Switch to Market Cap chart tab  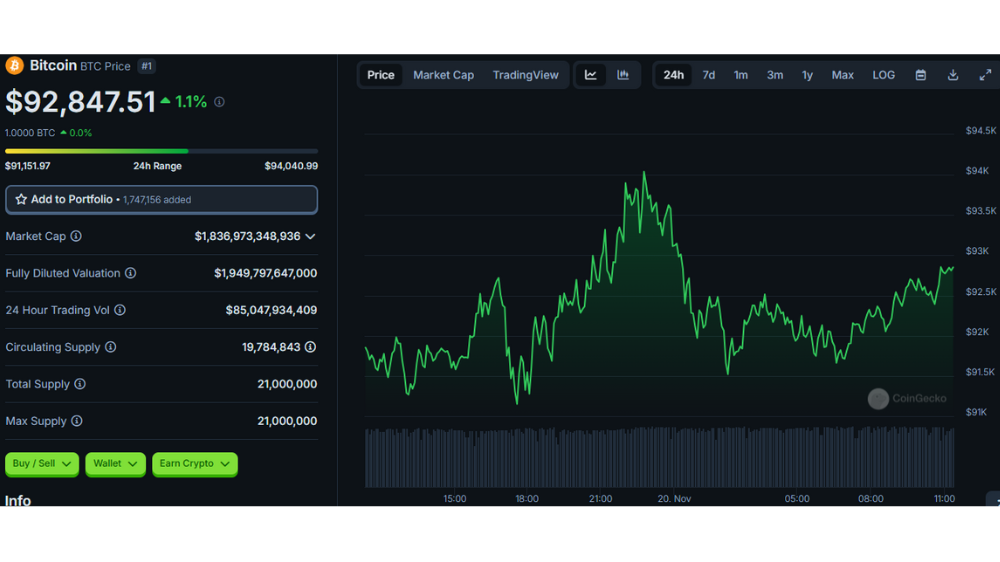point(443,75)
